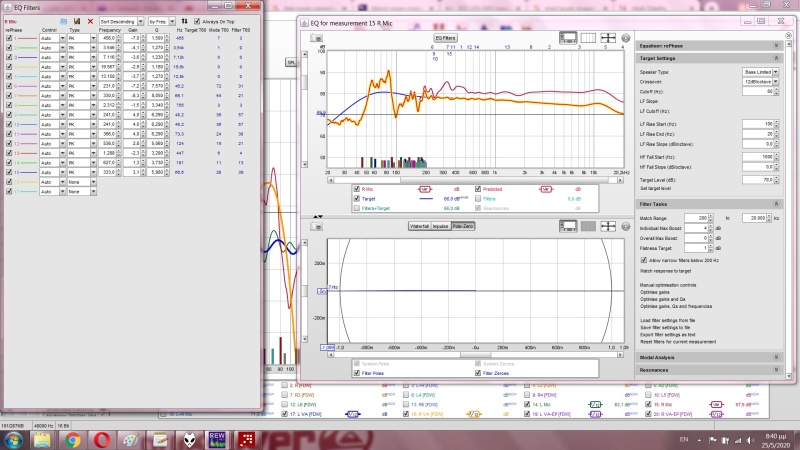Click the red X delete filters icon
This screenshot has width=800, height=450.
(x=90, y=20)
